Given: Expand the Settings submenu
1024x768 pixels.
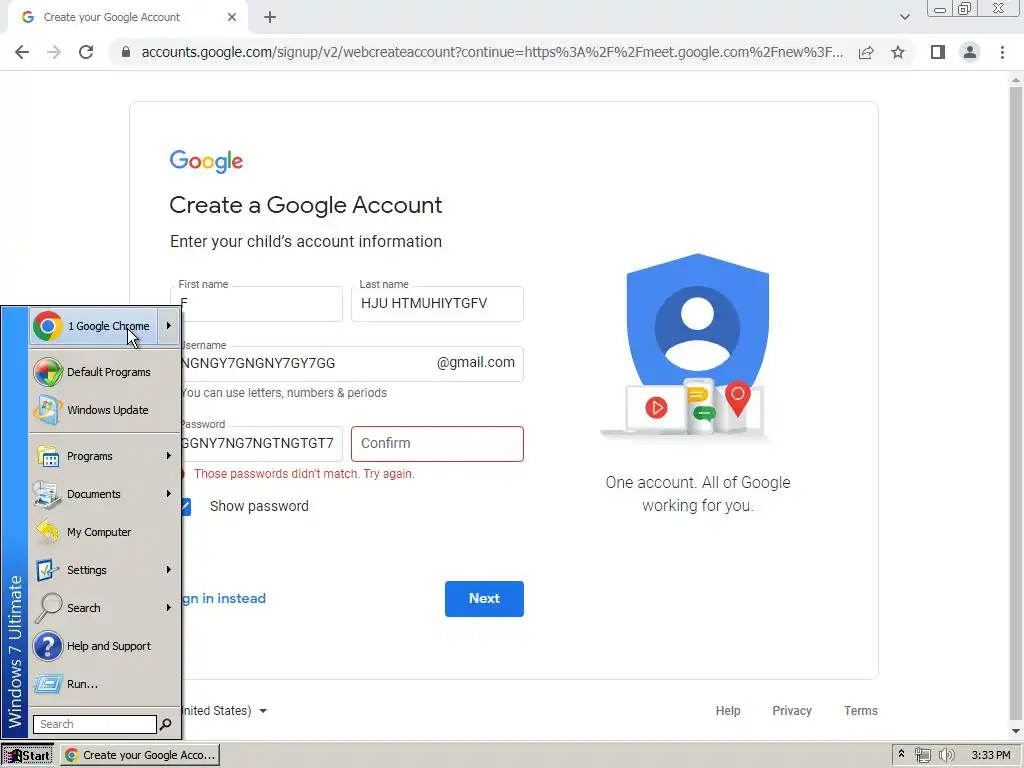Looking at the screenshot, I should pyautogui.click(x=105, y=569).
